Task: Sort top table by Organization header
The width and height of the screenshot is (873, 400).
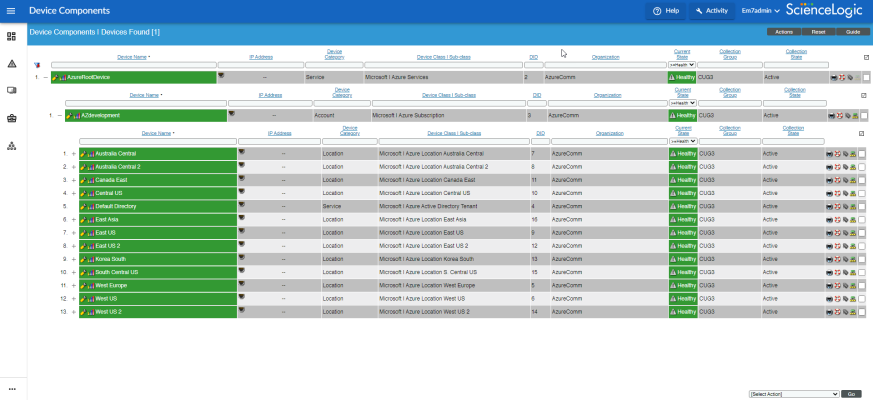Action: coord(606,57)
